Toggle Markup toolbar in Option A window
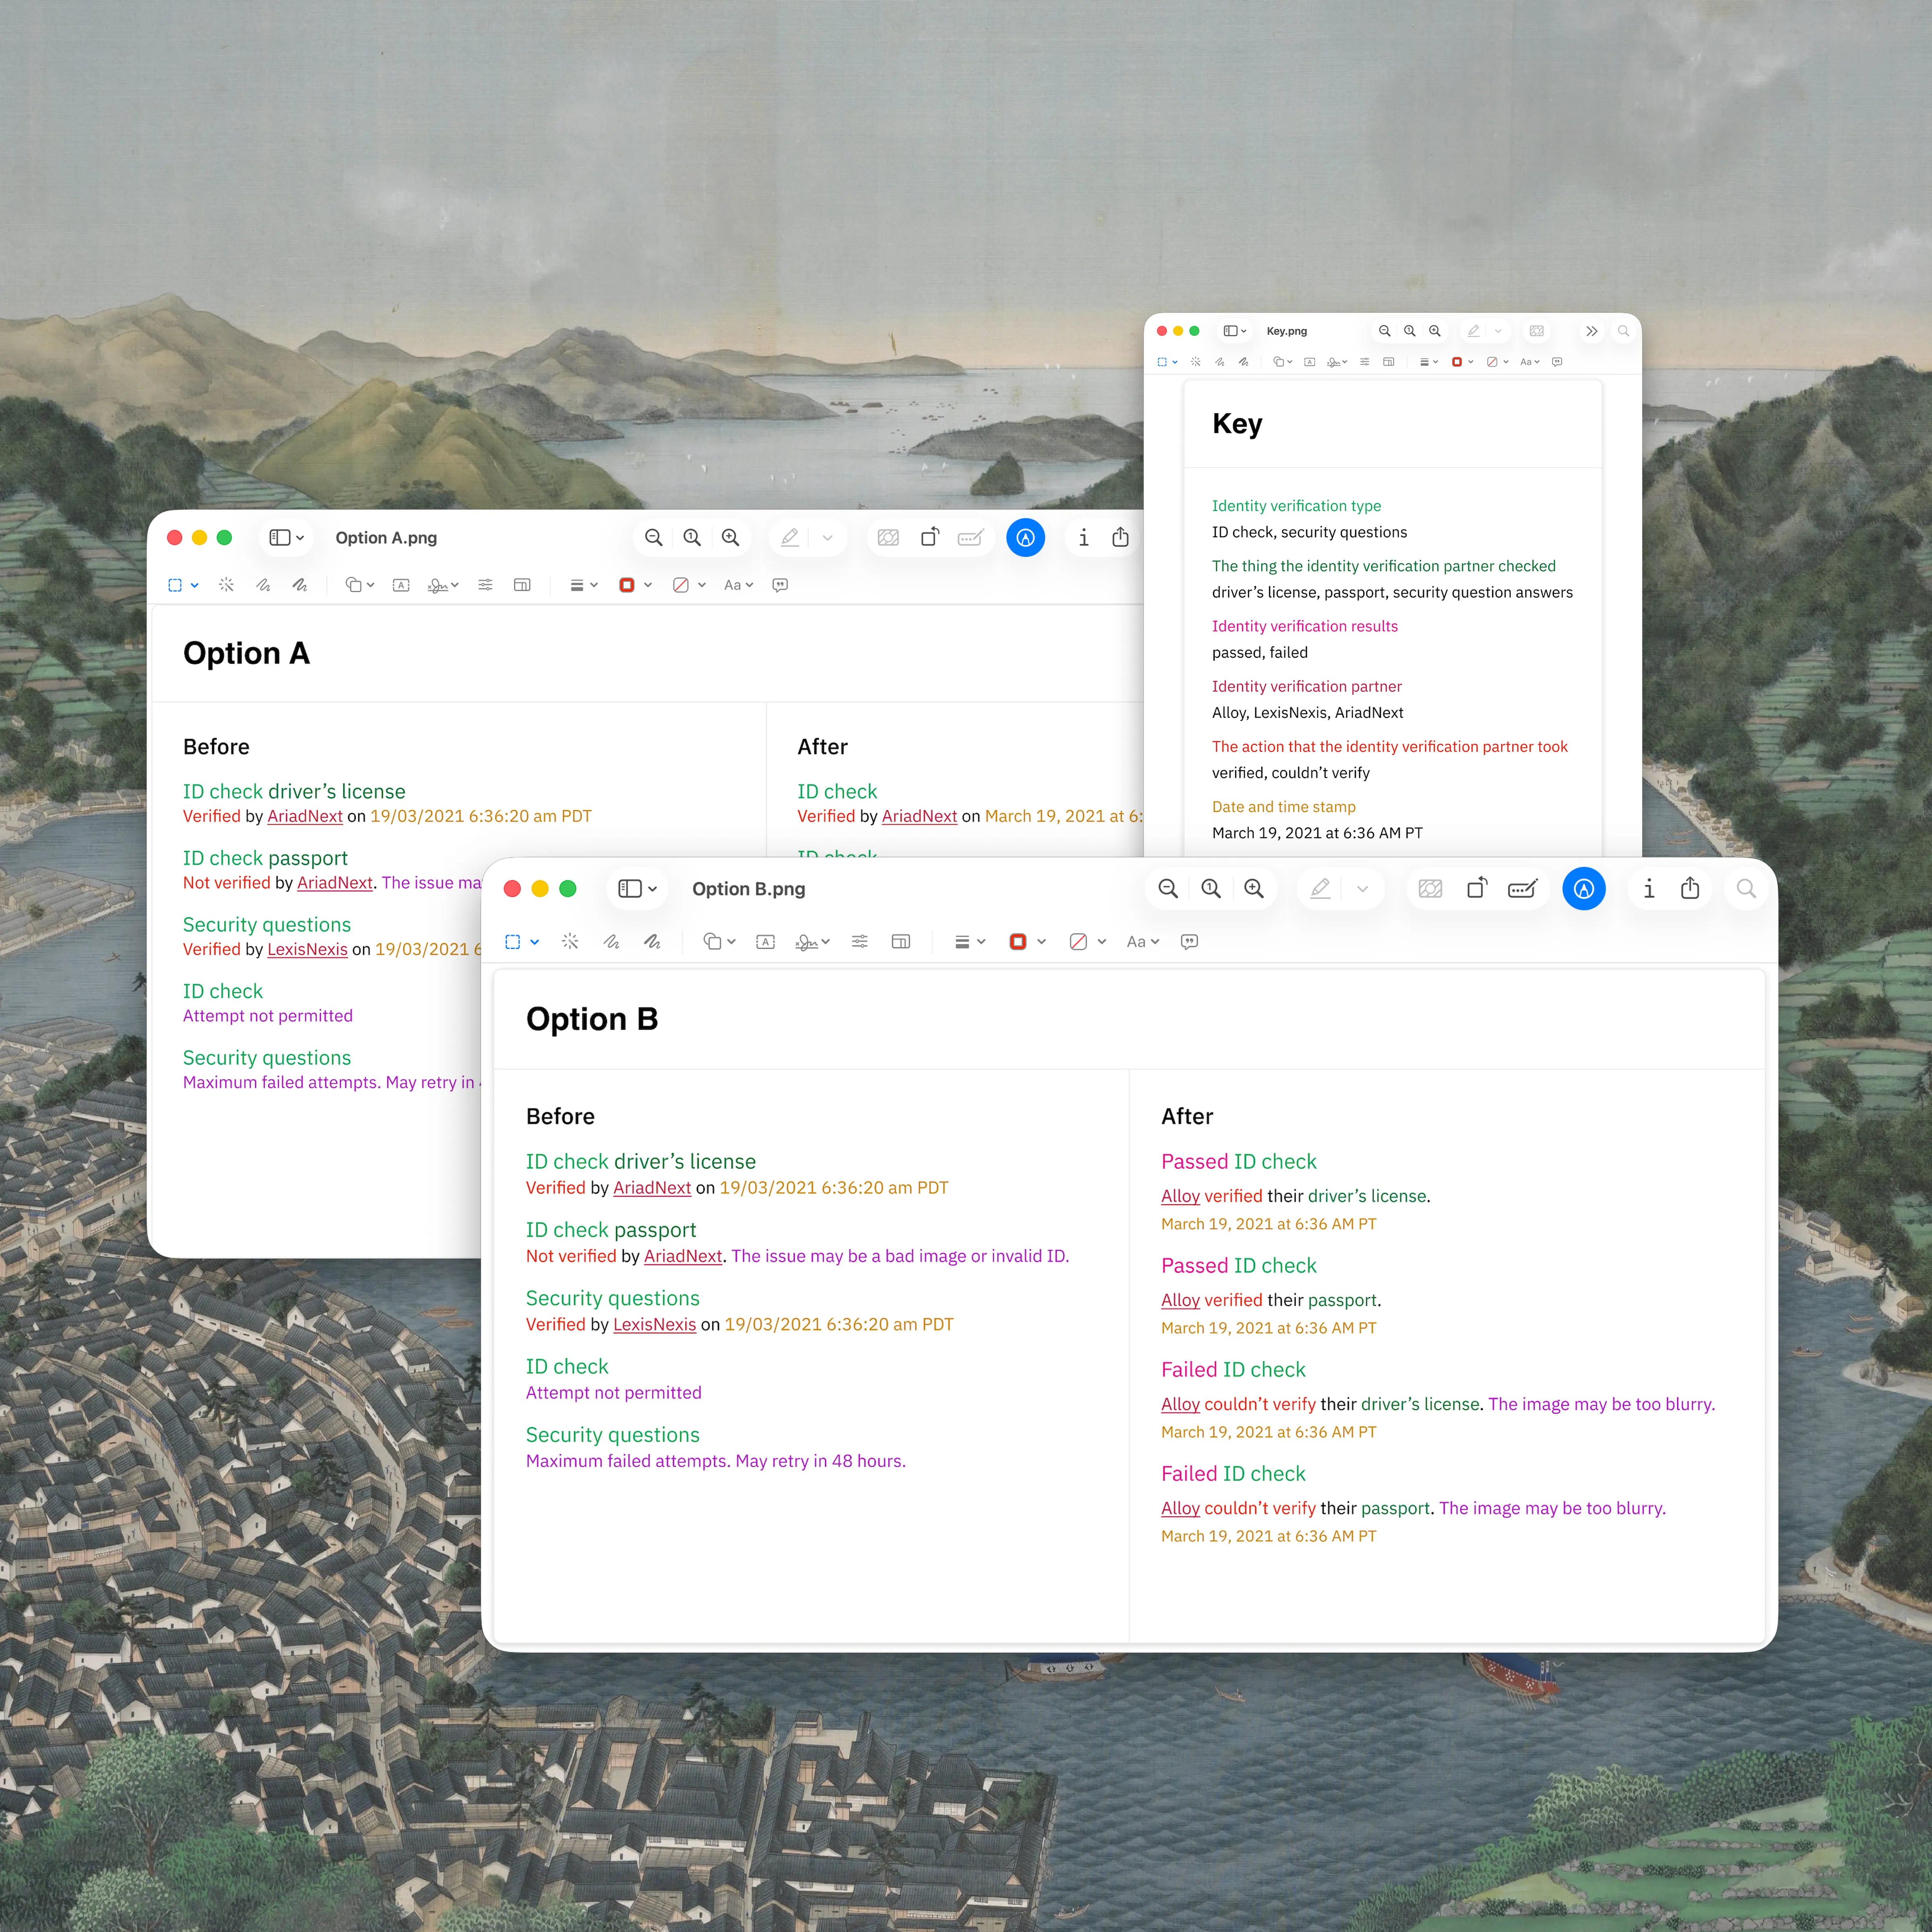The image size is (1932, 1932). click(1025, 538)
